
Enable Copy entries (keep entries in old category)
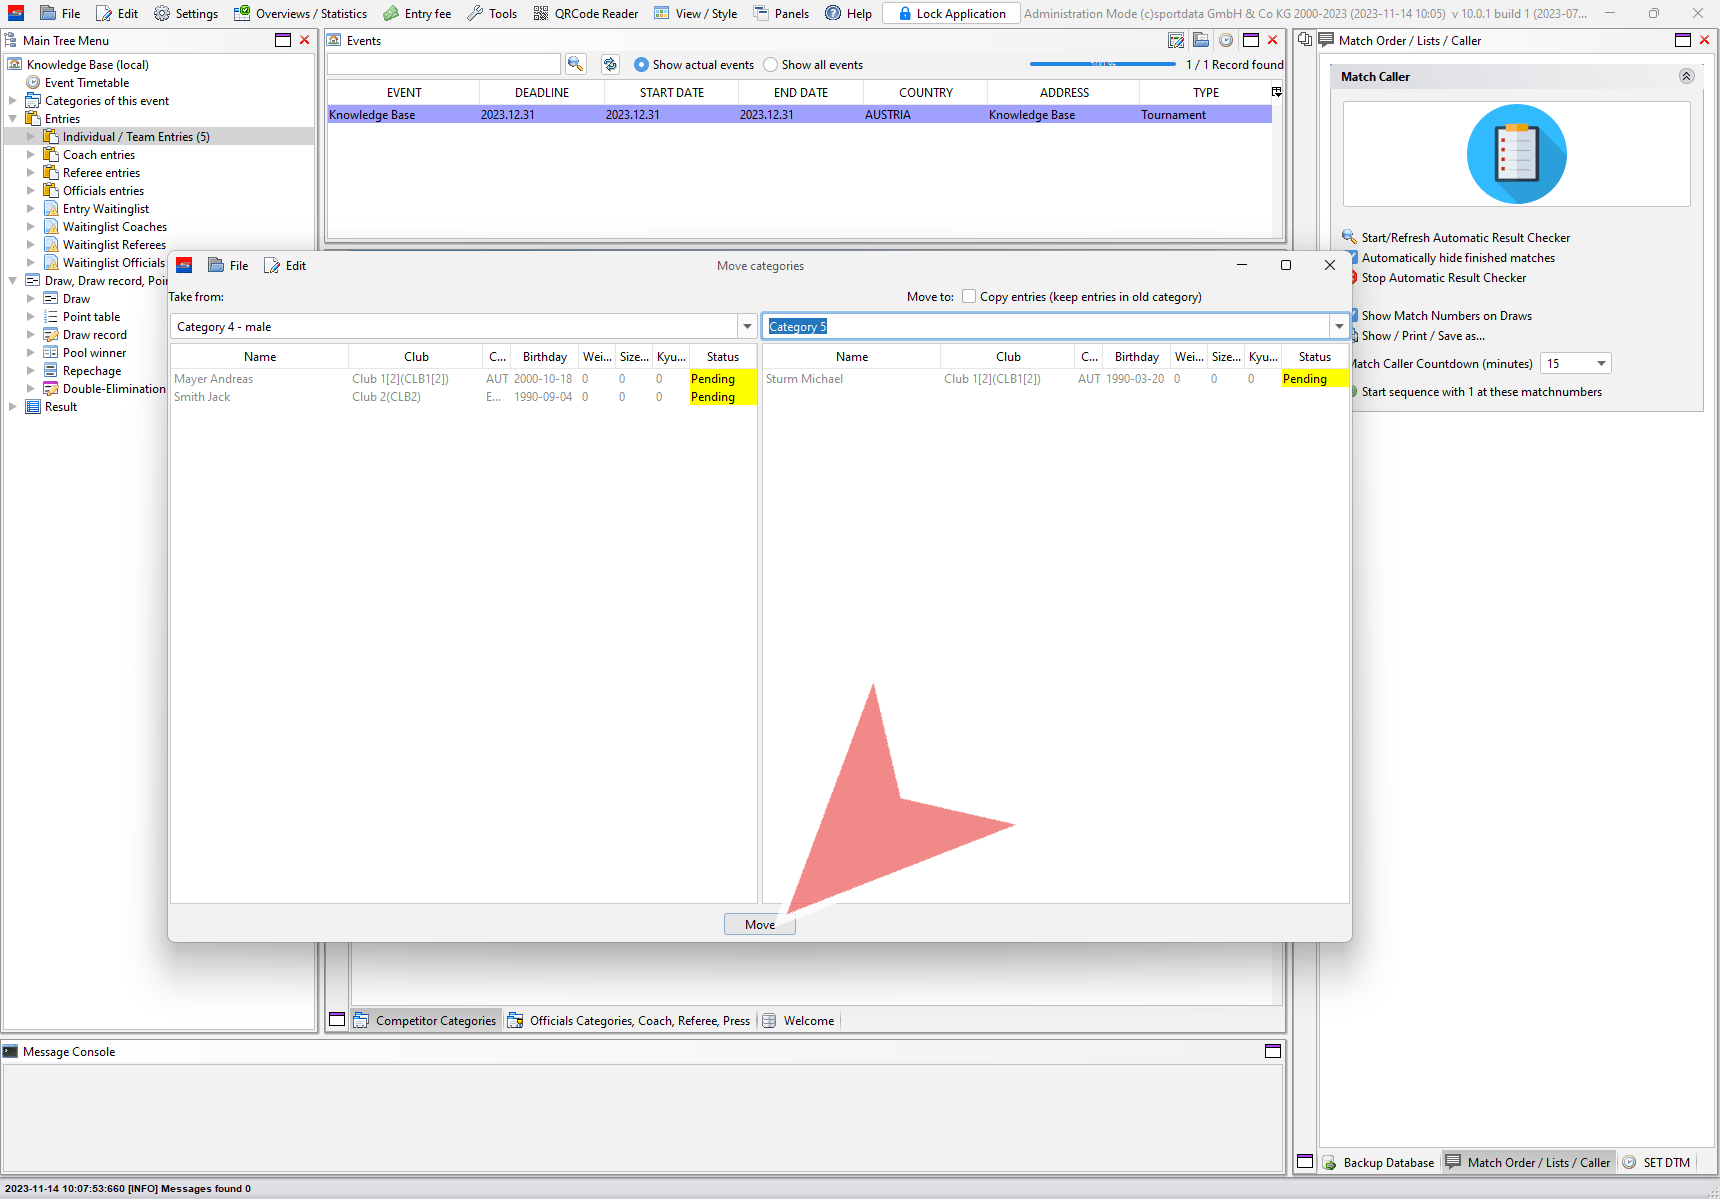click(x=969, y=296)
